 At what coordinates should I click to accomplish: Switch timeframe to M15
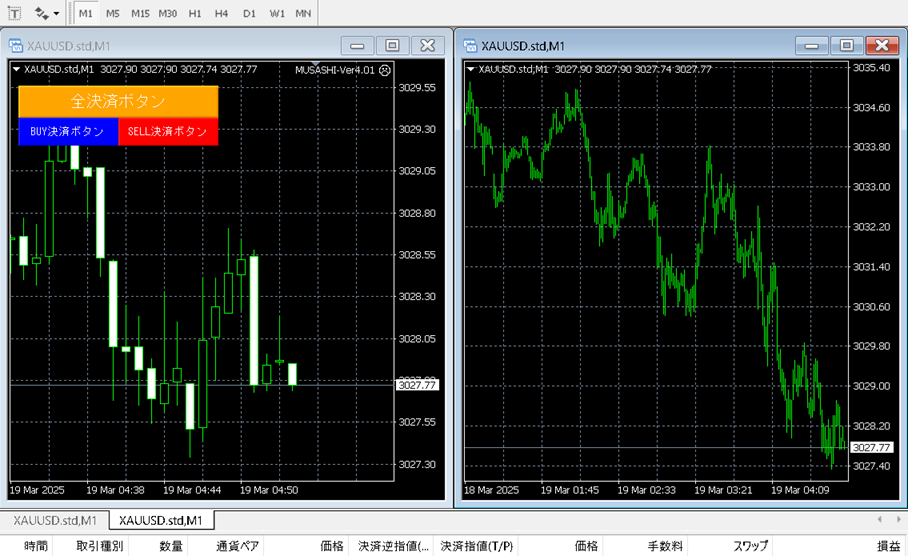point(140,14)
